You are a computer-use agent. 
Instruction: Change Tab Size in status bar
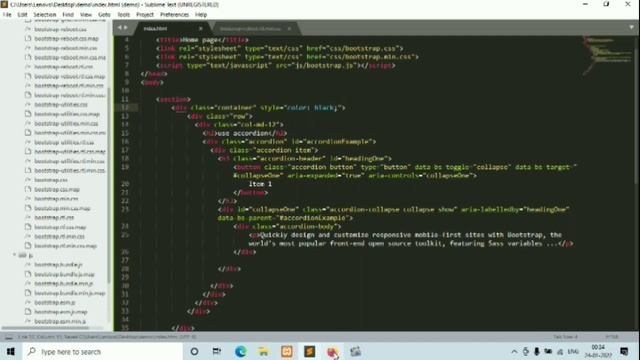point(565,337)
